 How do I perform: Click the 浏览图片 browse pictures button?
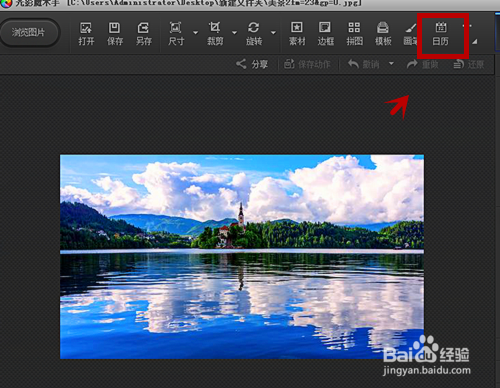(x=29, y=32)
